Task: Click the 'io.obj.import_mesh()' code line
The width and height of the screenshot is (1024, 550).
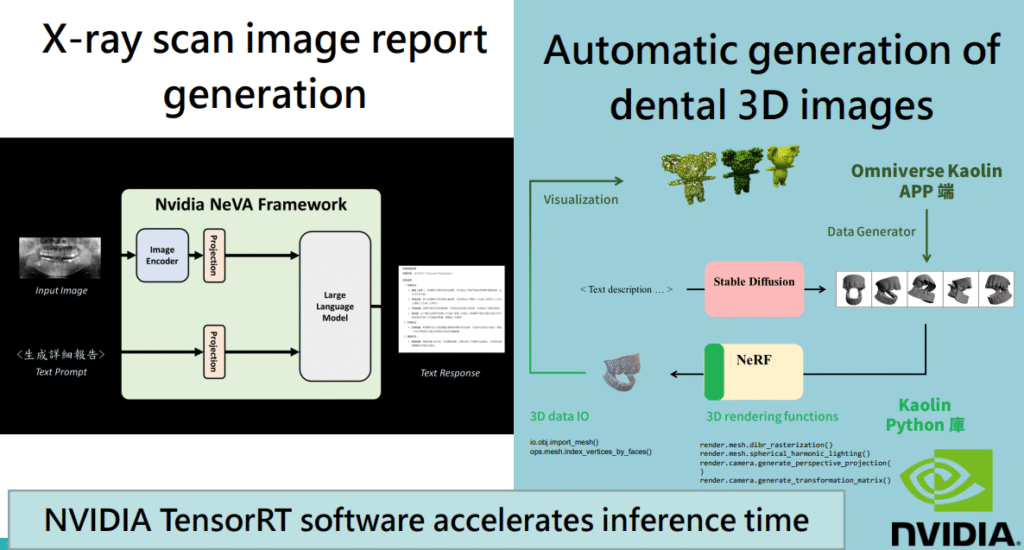Action: (564, 442)
